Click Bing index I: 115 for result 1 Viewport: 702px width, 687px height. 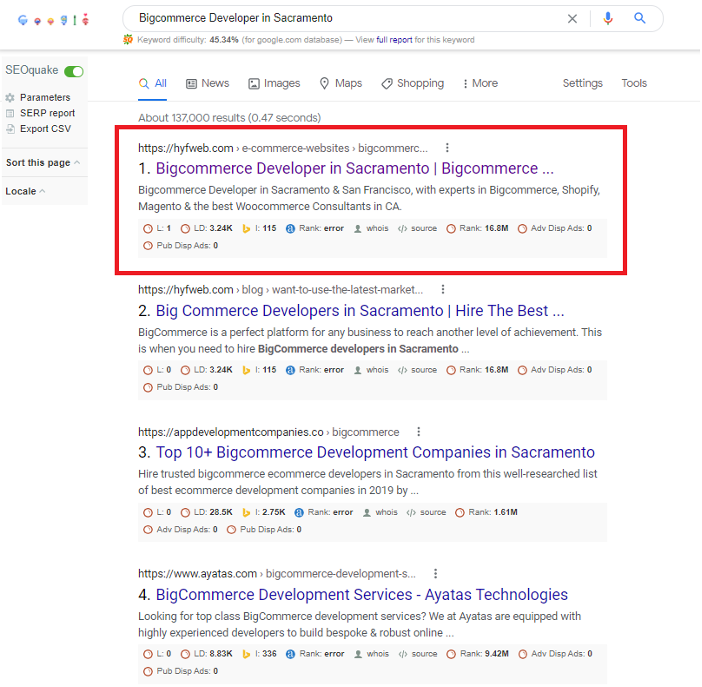(x=259, y=229)
